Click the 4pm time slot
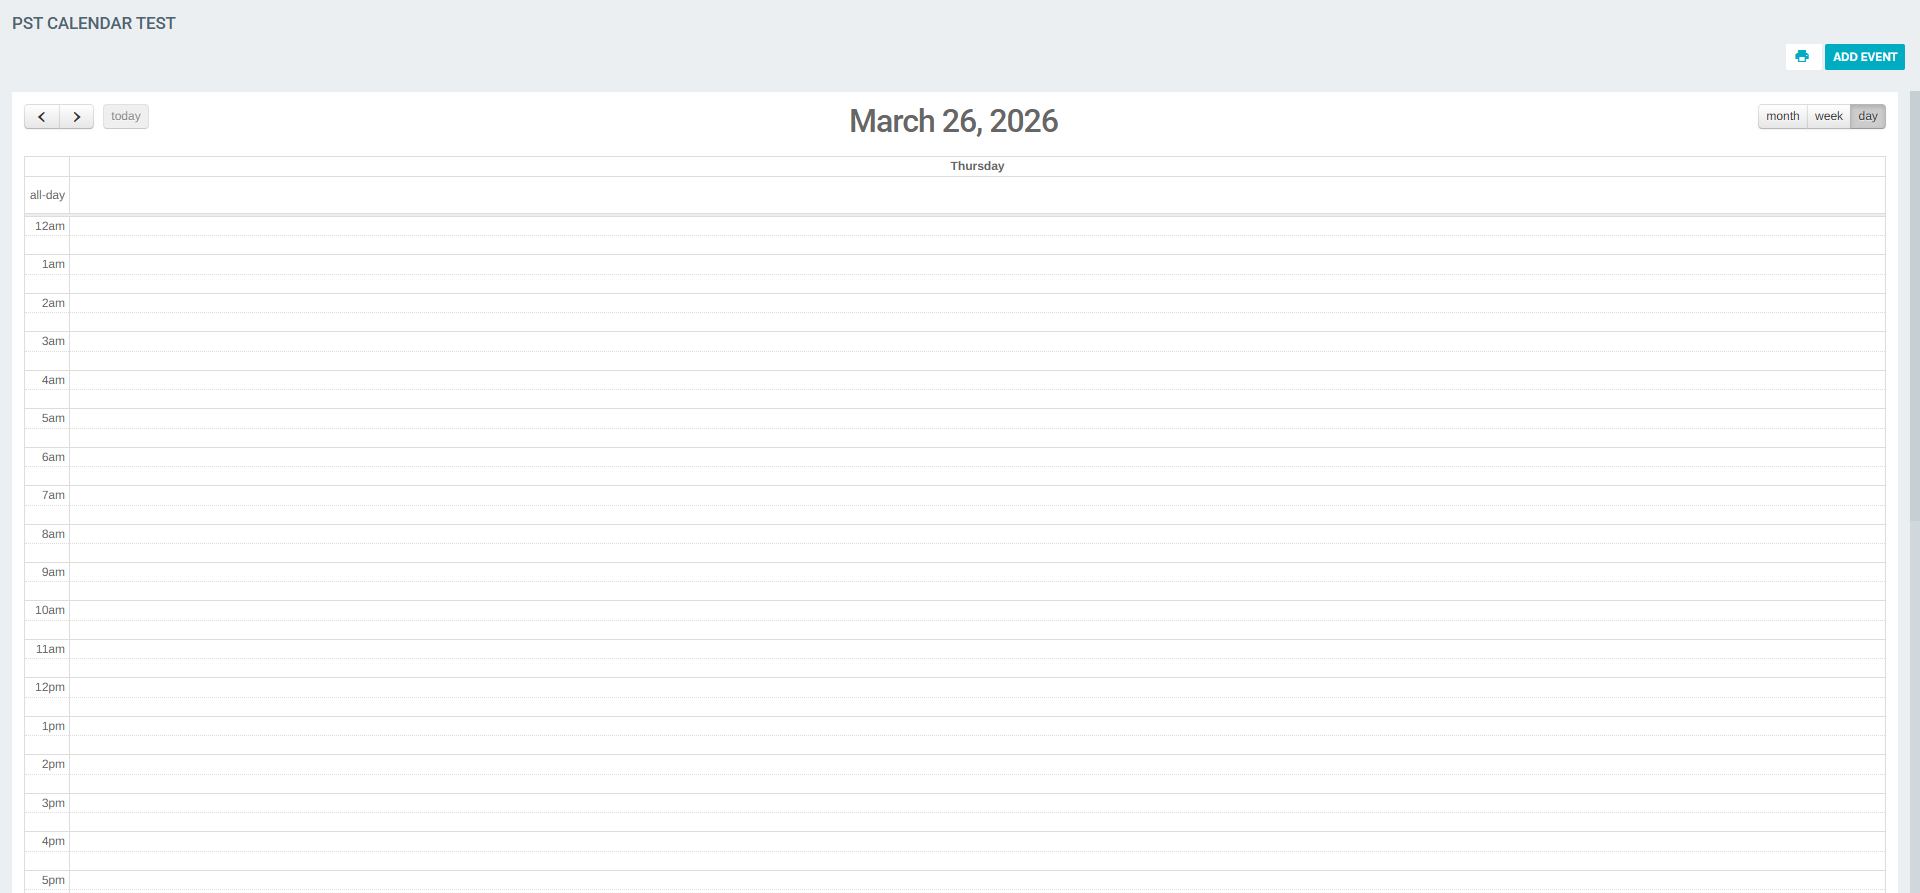 (977, 841)
